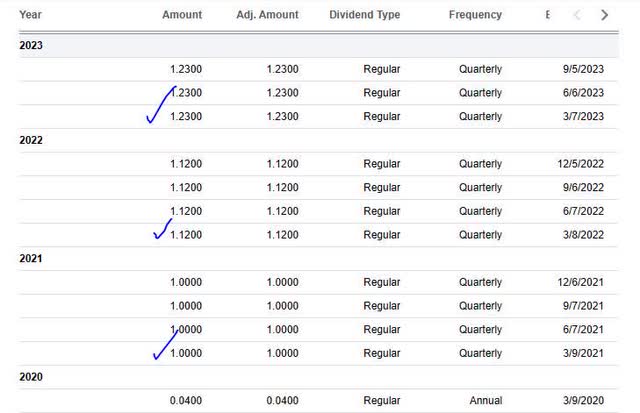This screenshot has width=640, height=413.
Task: Click the 12/6/2021 date cell
Action: click(580, 282)
